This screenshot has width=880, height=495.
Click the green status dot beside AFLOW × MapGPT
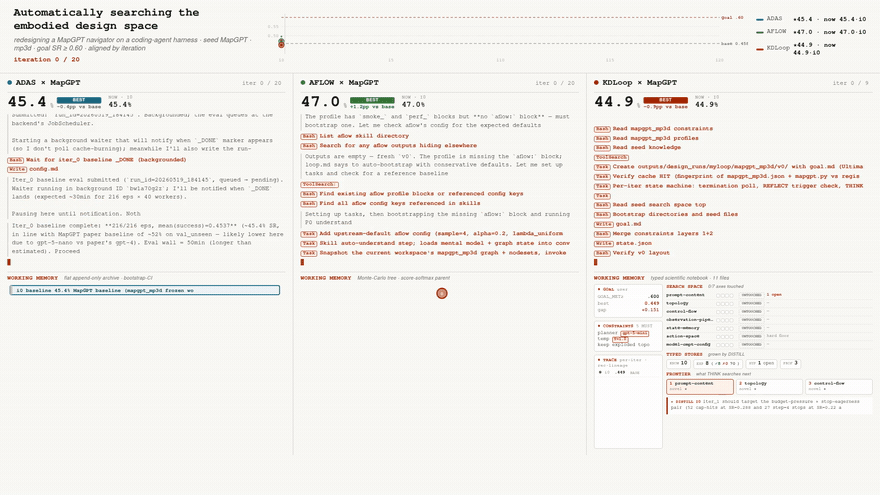pyautogui.click(x=303, y=82)
